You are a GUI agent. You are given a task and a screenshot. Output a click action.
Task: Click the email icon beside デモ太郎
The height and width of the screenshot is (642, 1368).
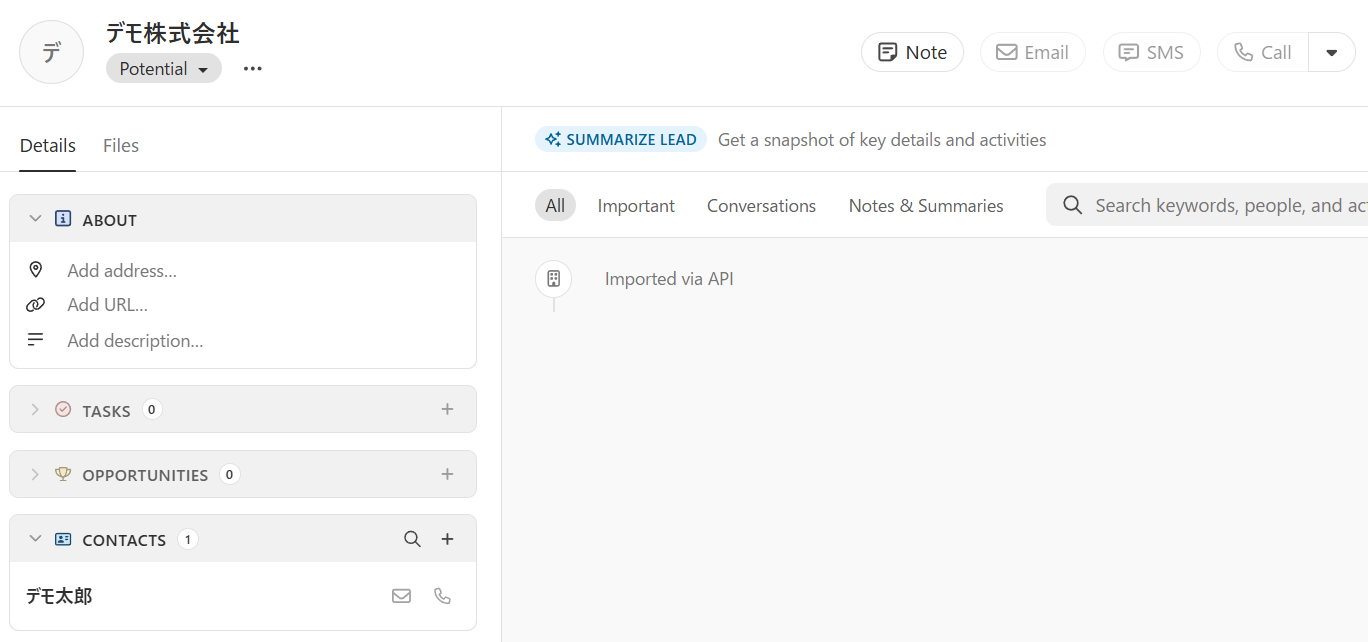pos(401,596)
